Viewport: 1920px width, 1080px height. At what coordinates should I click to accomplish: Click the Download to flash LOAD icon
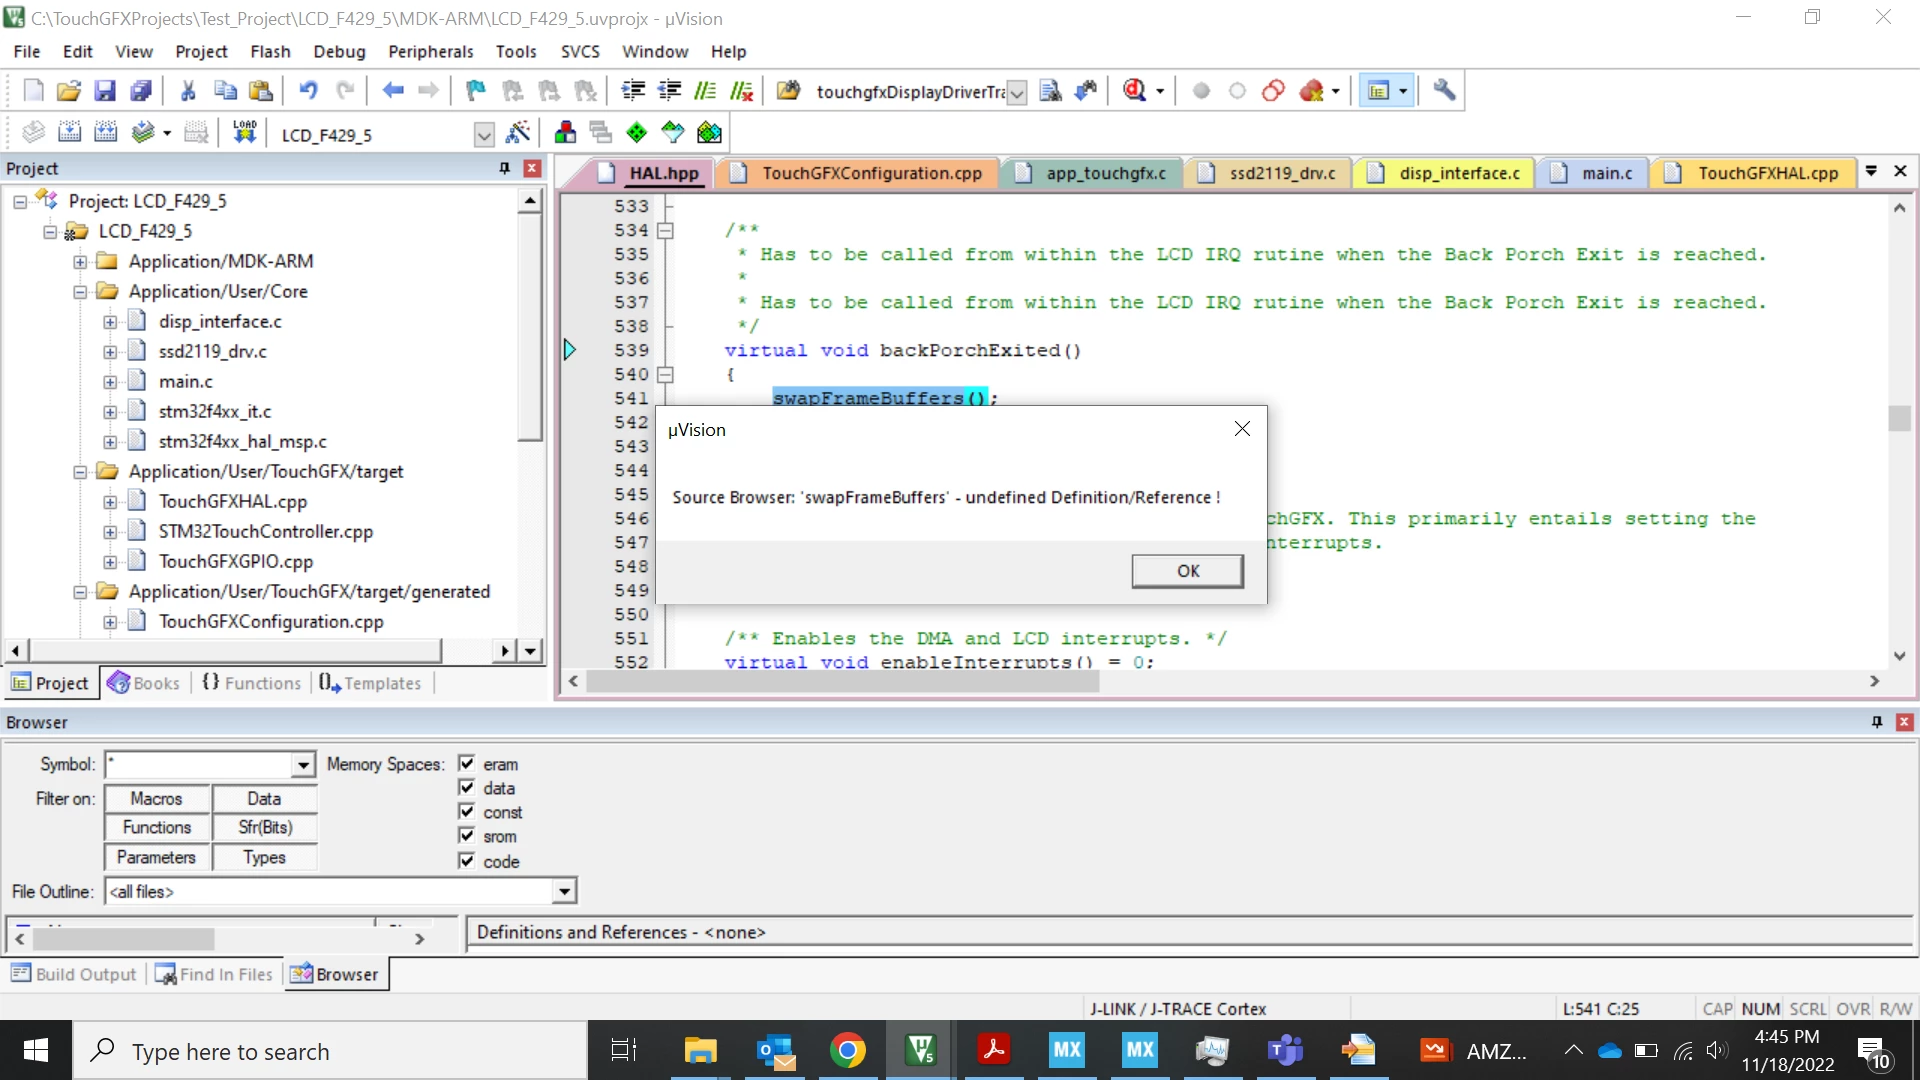click(x=245, y=133)
